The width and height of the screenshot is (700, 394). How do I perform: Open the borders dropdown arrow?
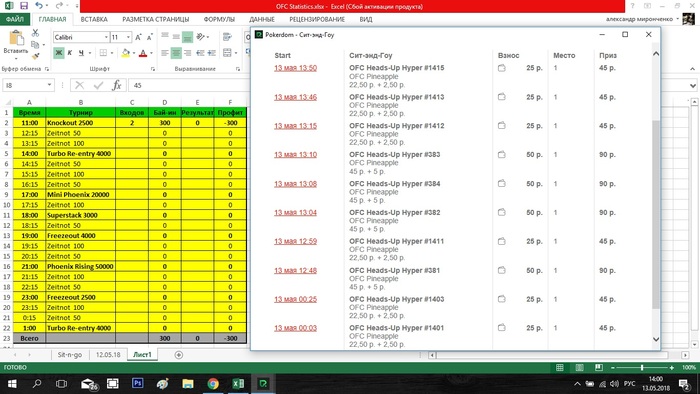pos(112,53)
